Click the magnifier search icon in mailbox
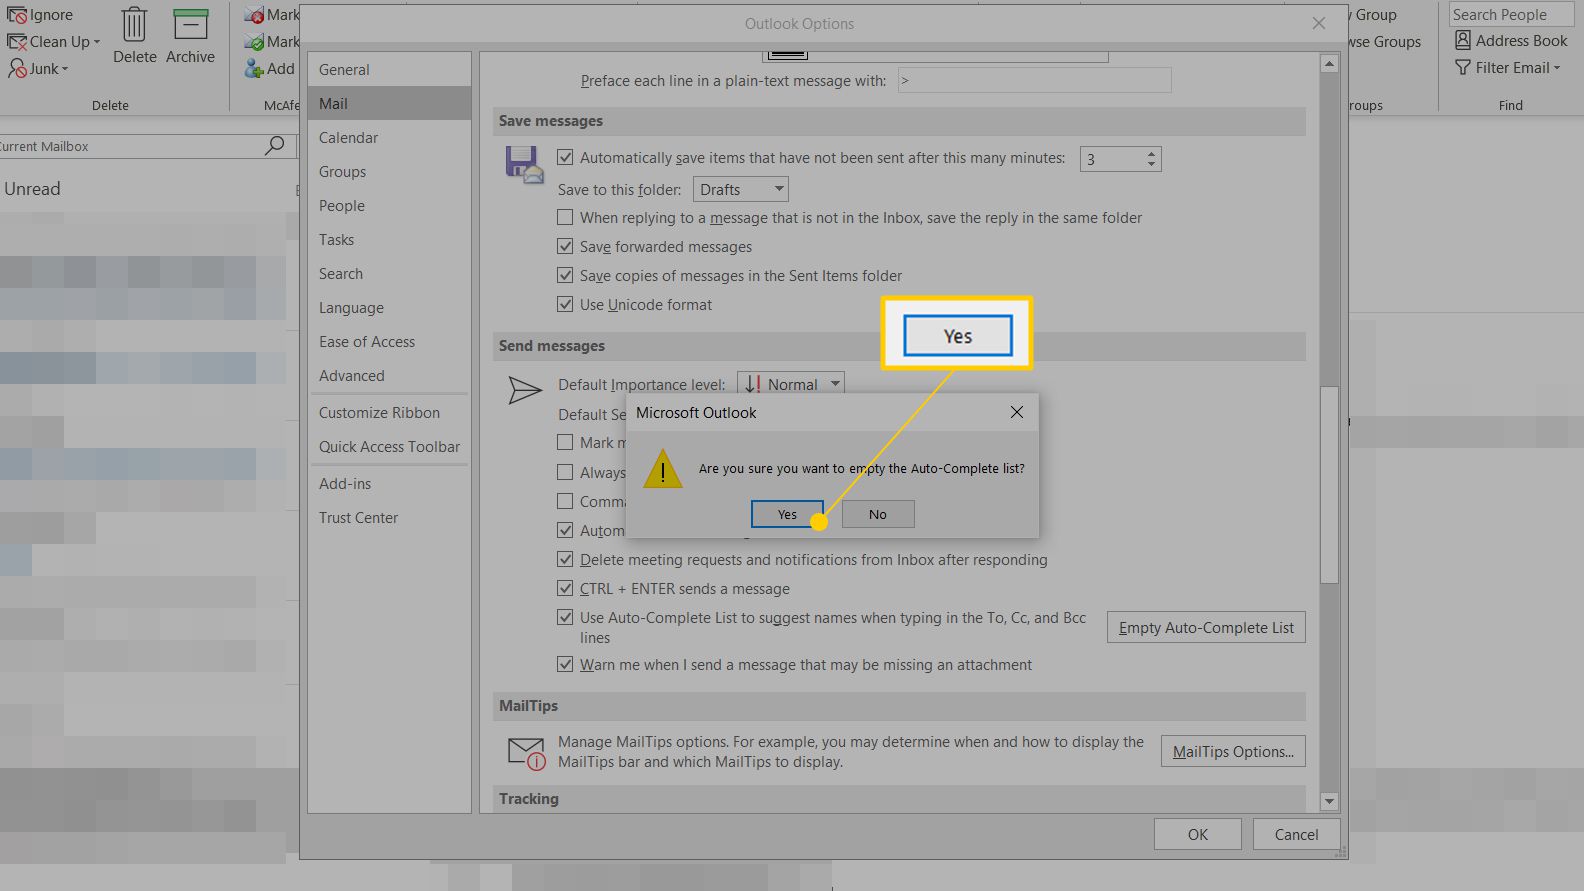Screen dimensions: 1584x891 tap(274, 146)
